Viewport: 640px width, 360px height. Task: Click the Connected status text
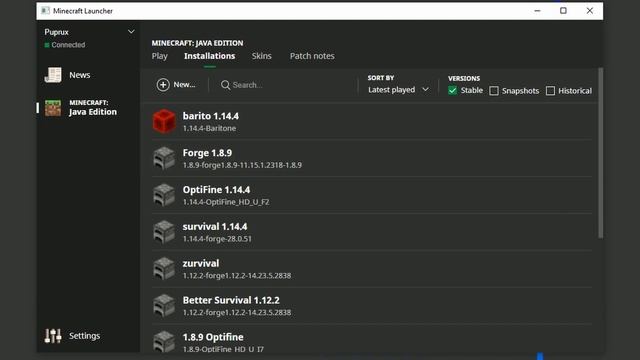[x=68, y=45]
